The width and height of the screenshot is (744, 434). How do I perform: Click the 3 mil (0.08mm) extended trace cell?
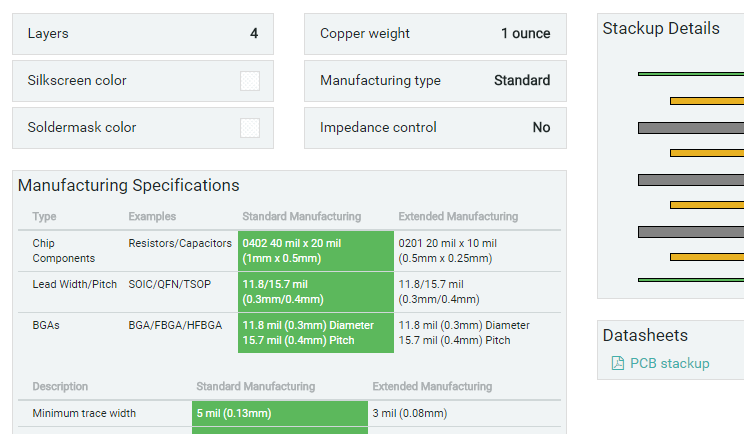tap(410, 413)
